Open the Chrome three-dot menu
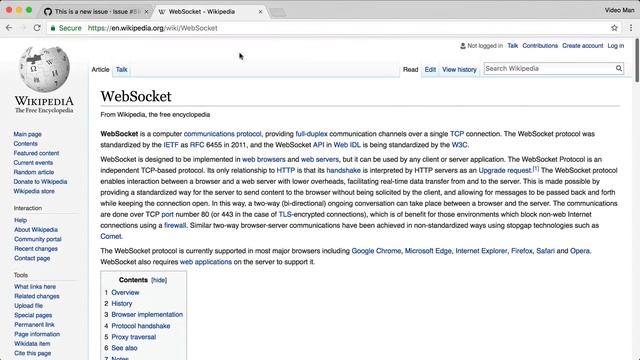640x360 pixels. (631, 28)
